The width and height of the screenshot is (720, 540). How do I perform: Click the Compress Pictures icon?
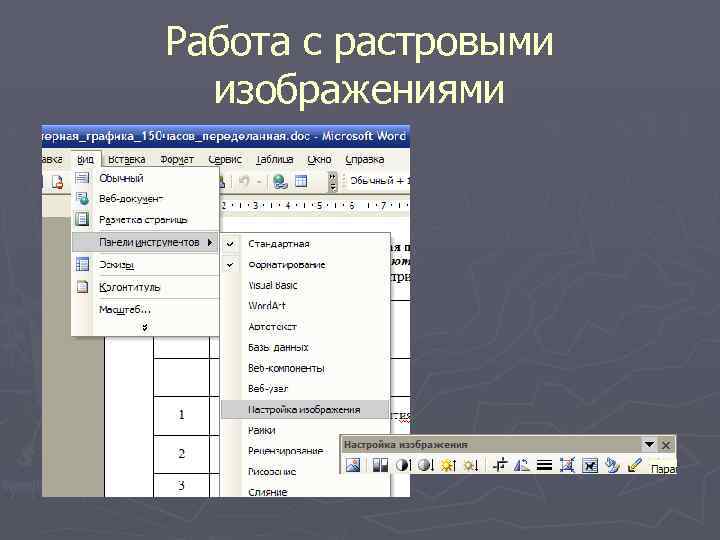tap(567, 465)
